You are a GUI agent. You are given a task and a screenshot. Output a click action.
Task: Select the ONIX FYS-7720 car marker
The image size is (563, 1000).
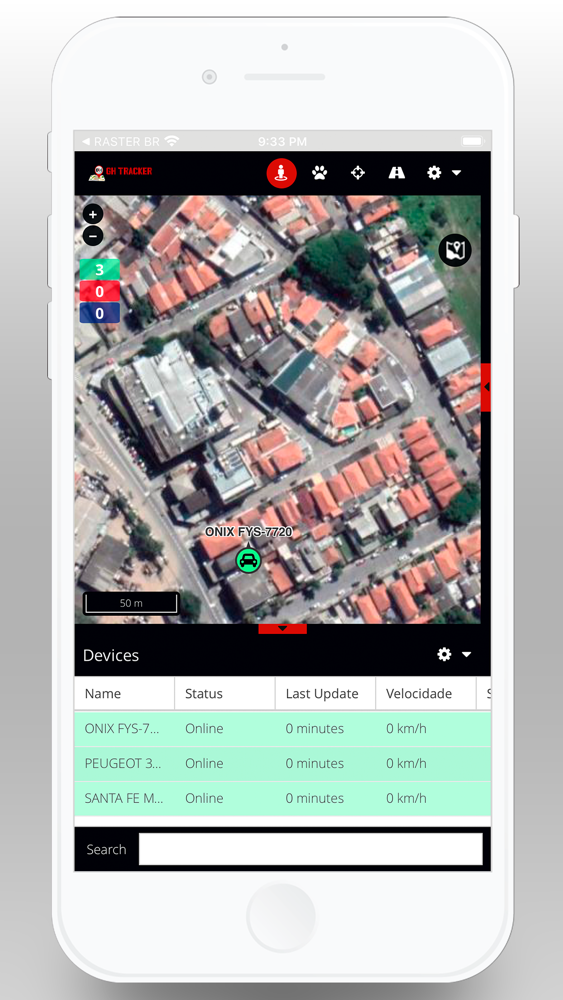[x=249, y=561]
